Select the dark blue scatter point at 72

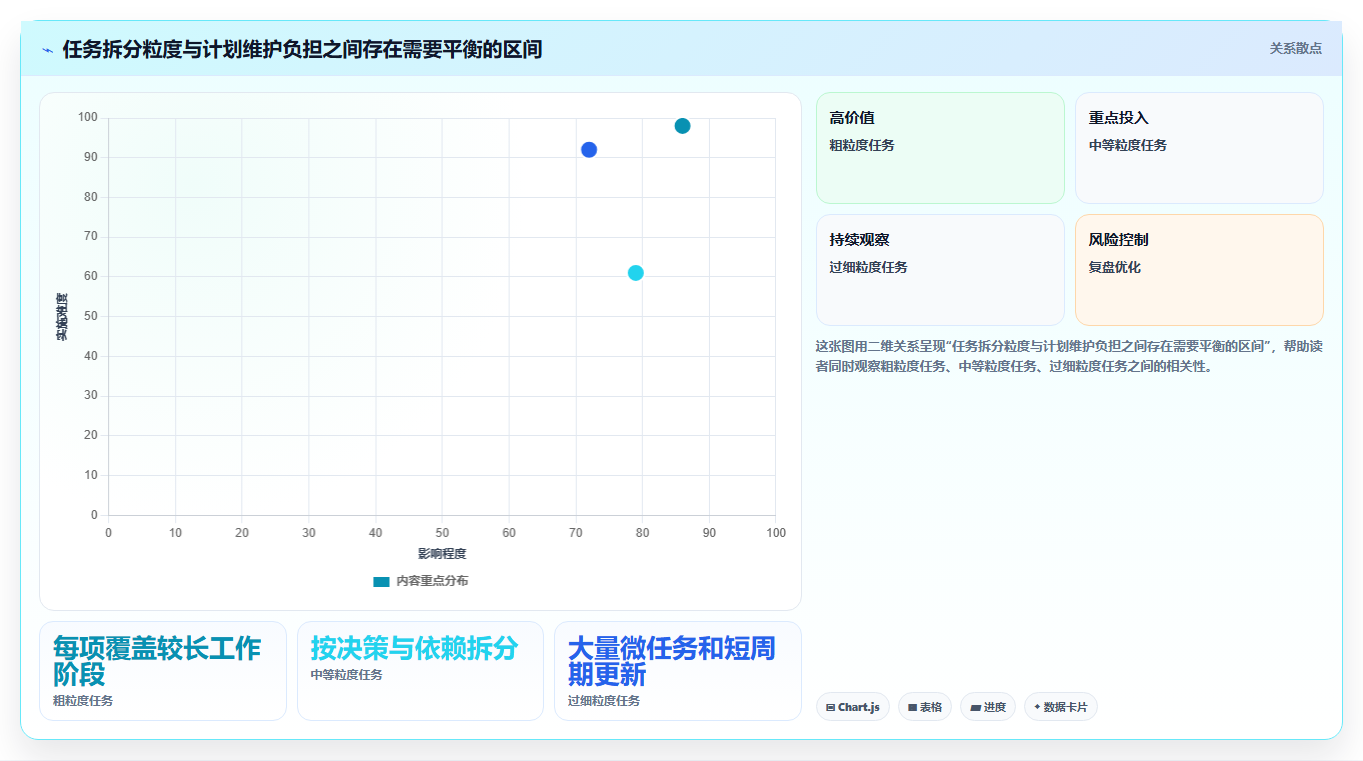tap(589, 150)
